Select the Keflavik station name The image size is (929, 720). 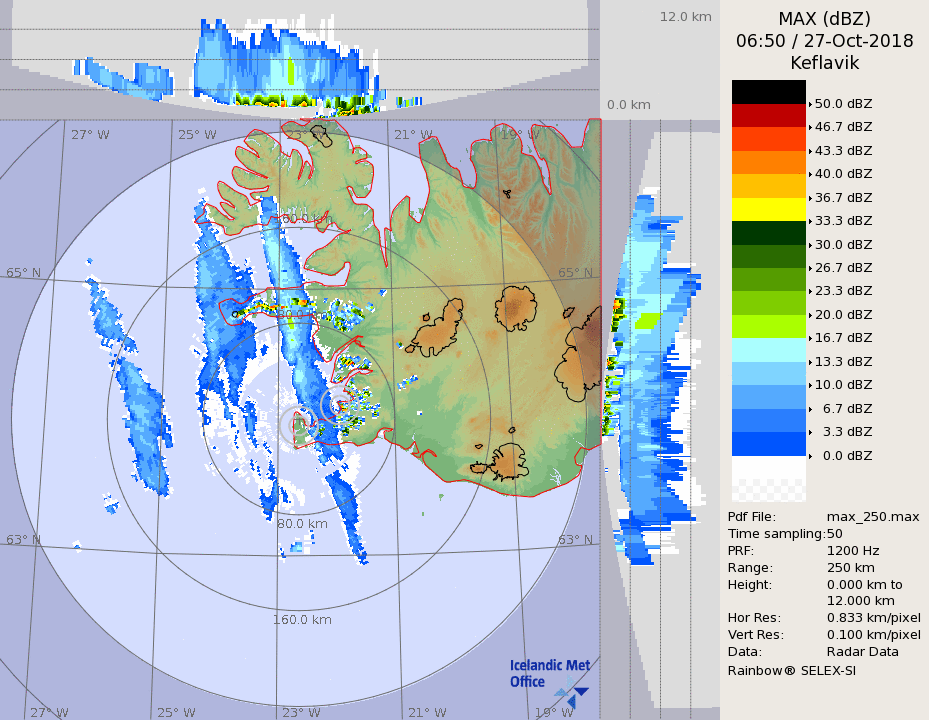click(824, 63)
